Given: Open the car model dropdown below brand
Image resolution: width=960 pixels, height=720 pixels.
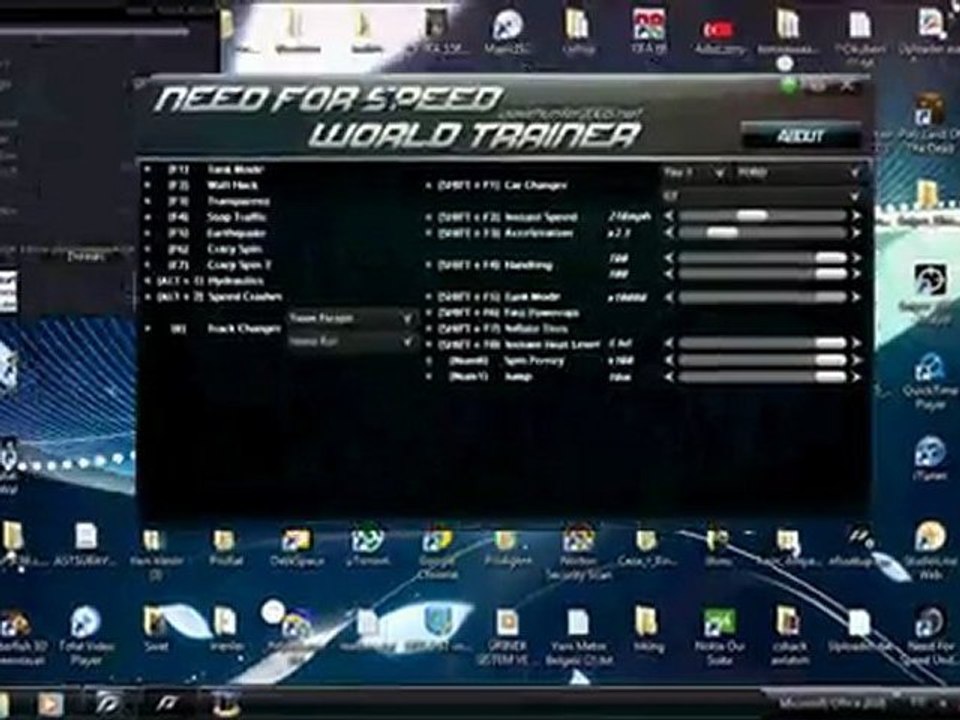Looking at the screenshot, I should tap(762, 196).
